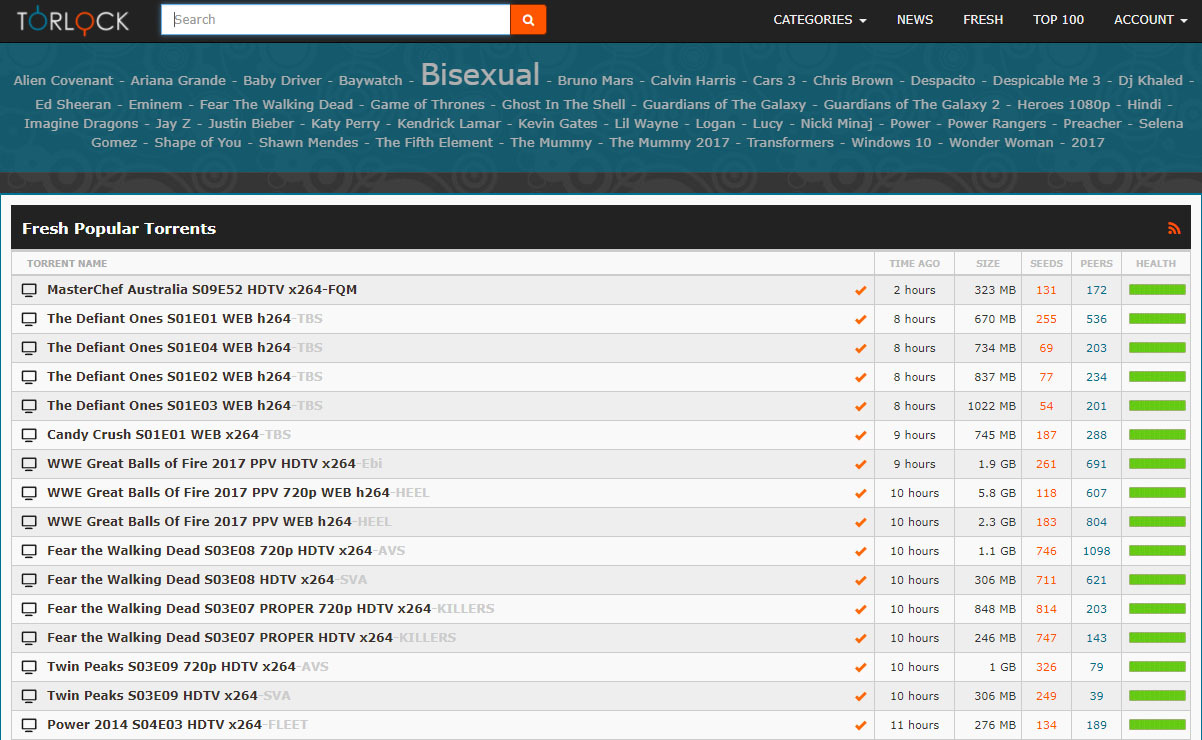Open the Transformers tag link
Image resolution: width=1202 pixels, height=740 pixels.
790,142
